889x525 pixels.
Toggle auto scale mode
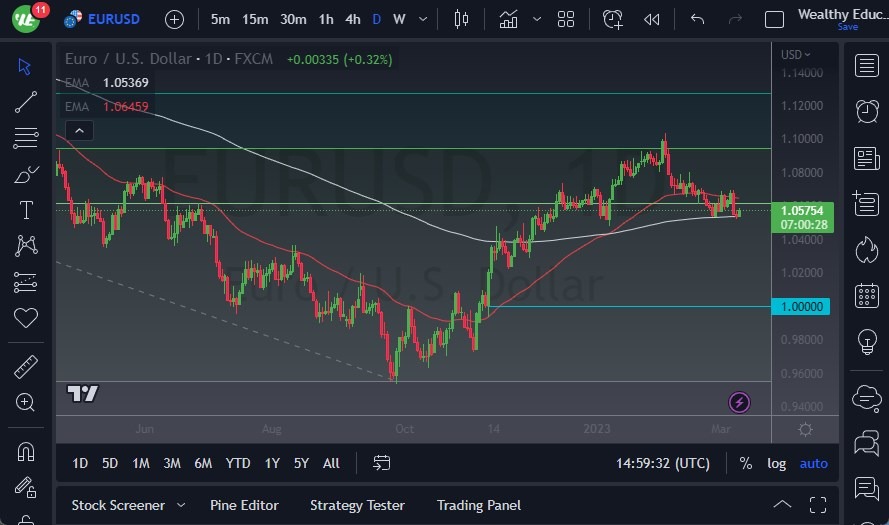[814, 463]
